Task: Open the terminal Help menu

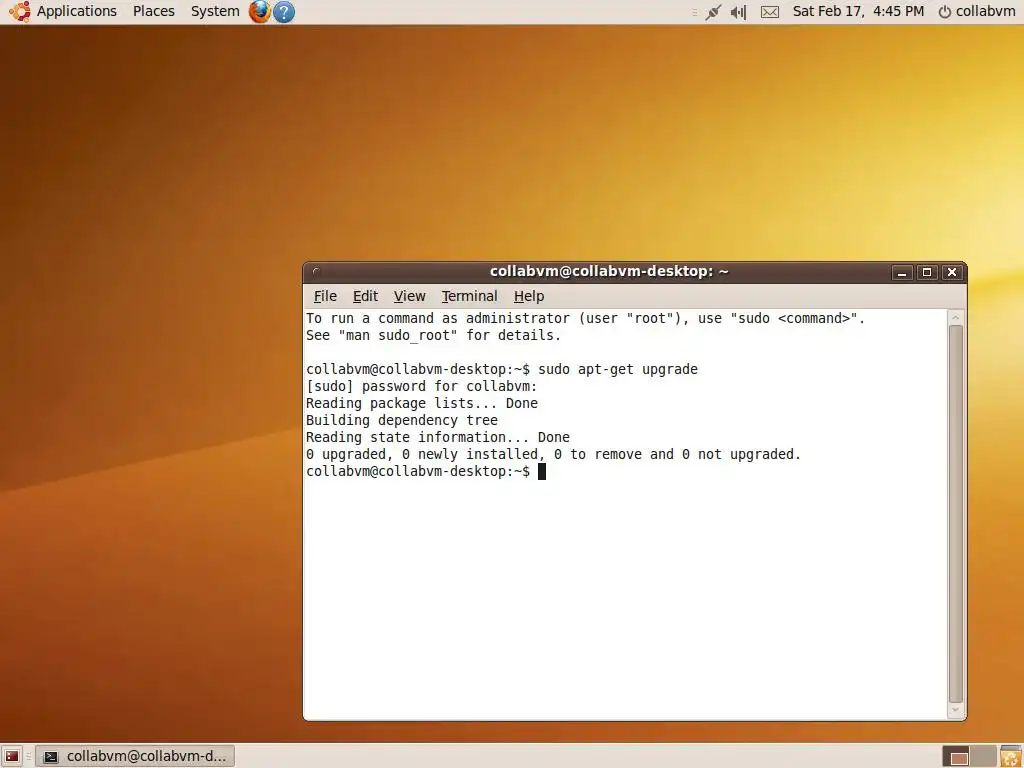Action: [x=529, y=296]
